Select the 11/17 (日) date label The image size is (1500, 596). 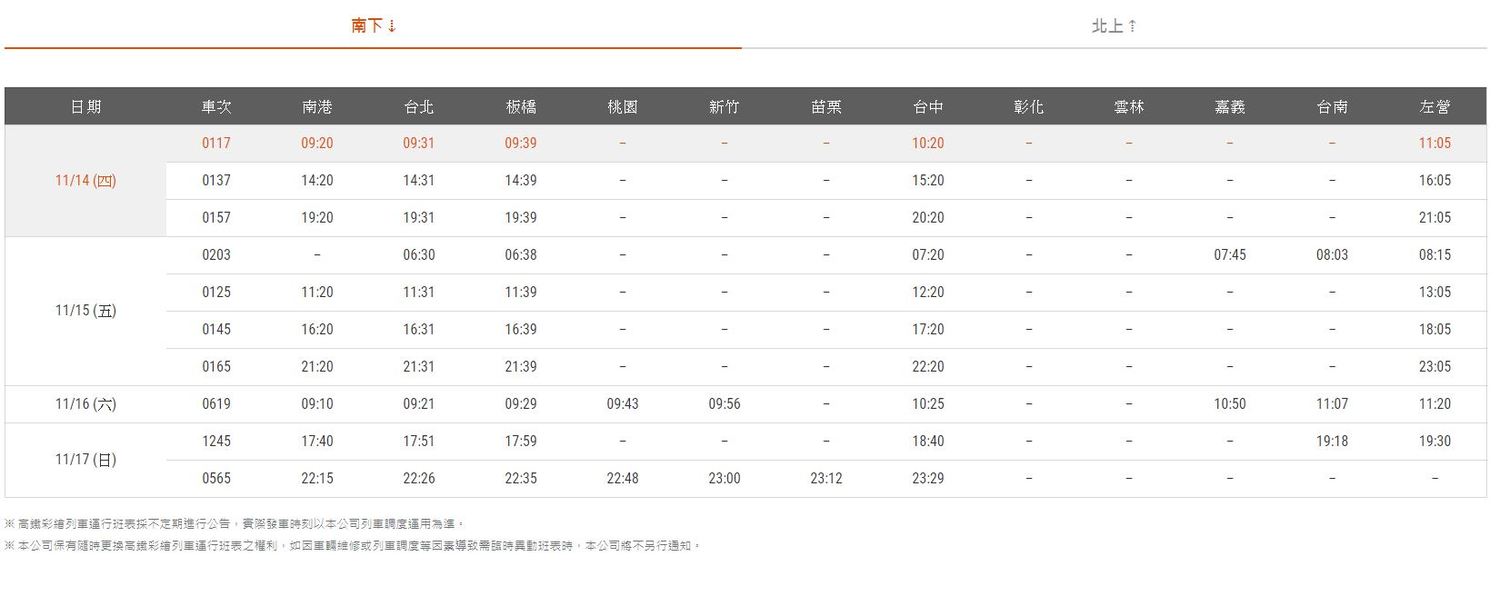tap(83, 459)
